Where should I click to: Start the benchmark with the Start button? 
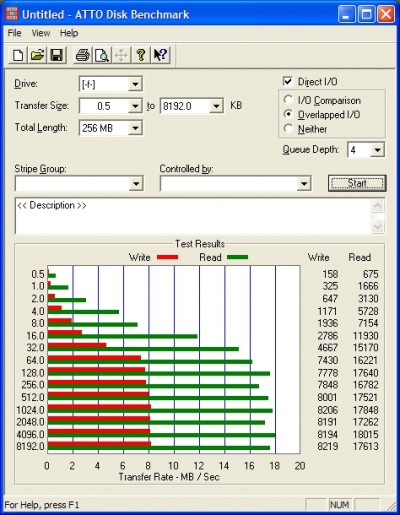tap(357, 183)
